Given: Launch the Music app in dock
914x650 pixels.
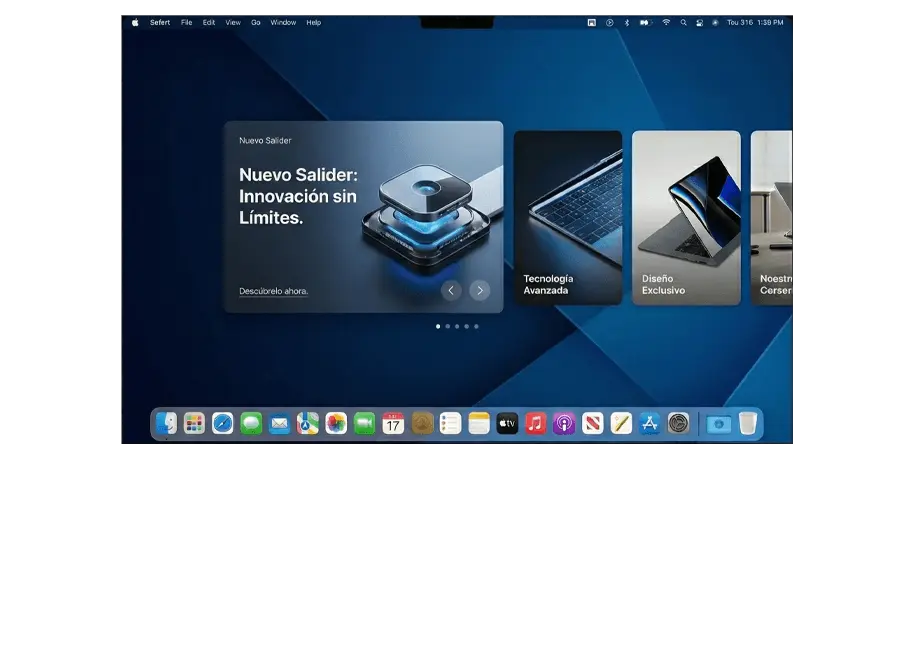Looking at the screenshot, I should pos(536,424).
